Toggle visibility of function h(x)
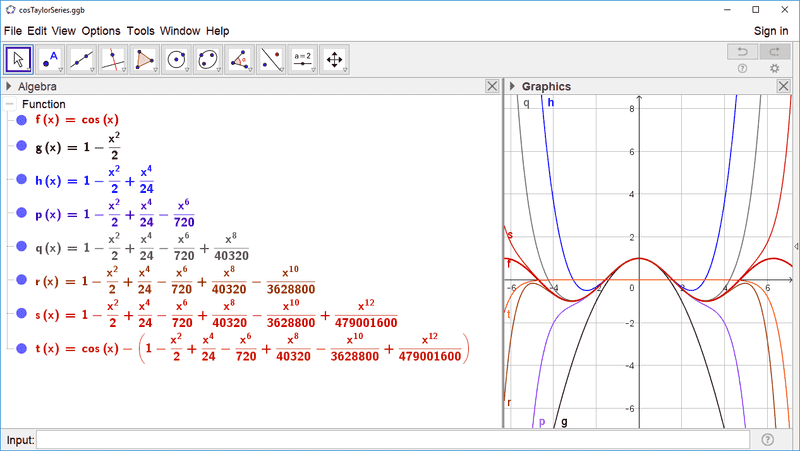800x451 pixels. point(21,180)
